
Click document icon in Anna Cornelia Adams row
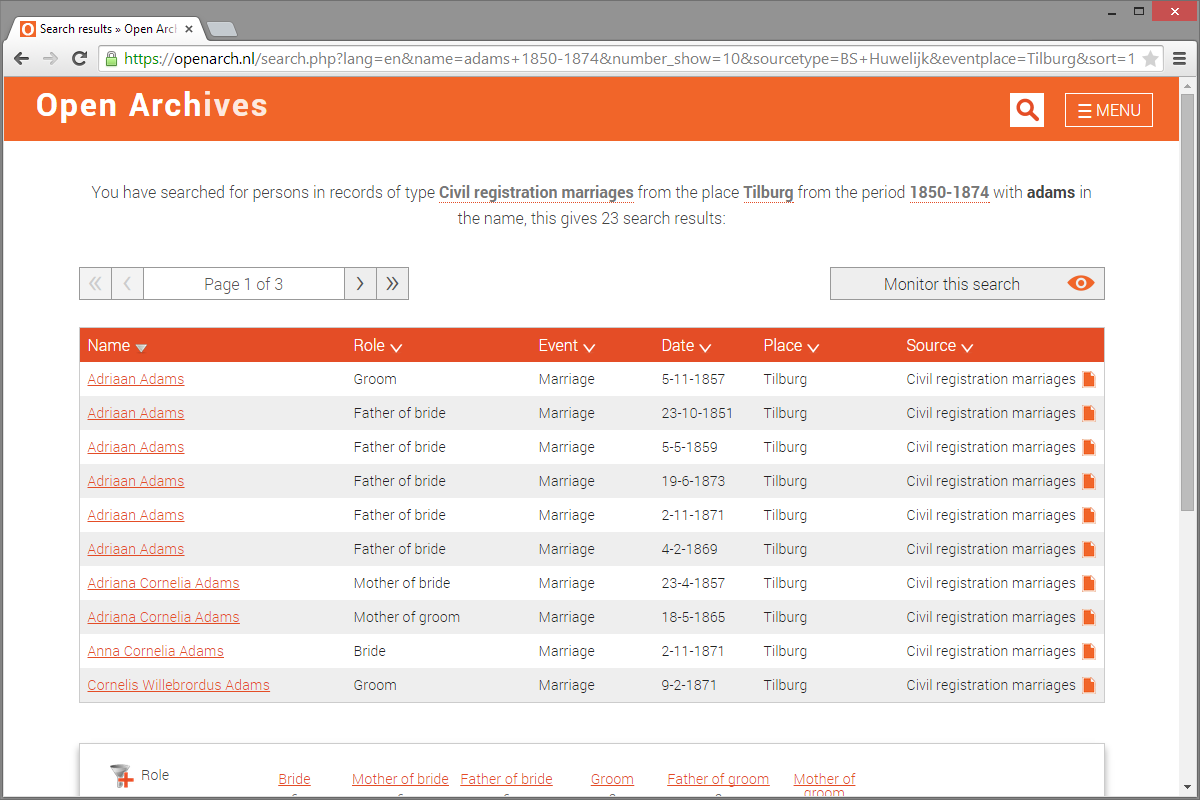coord(1089,651)
